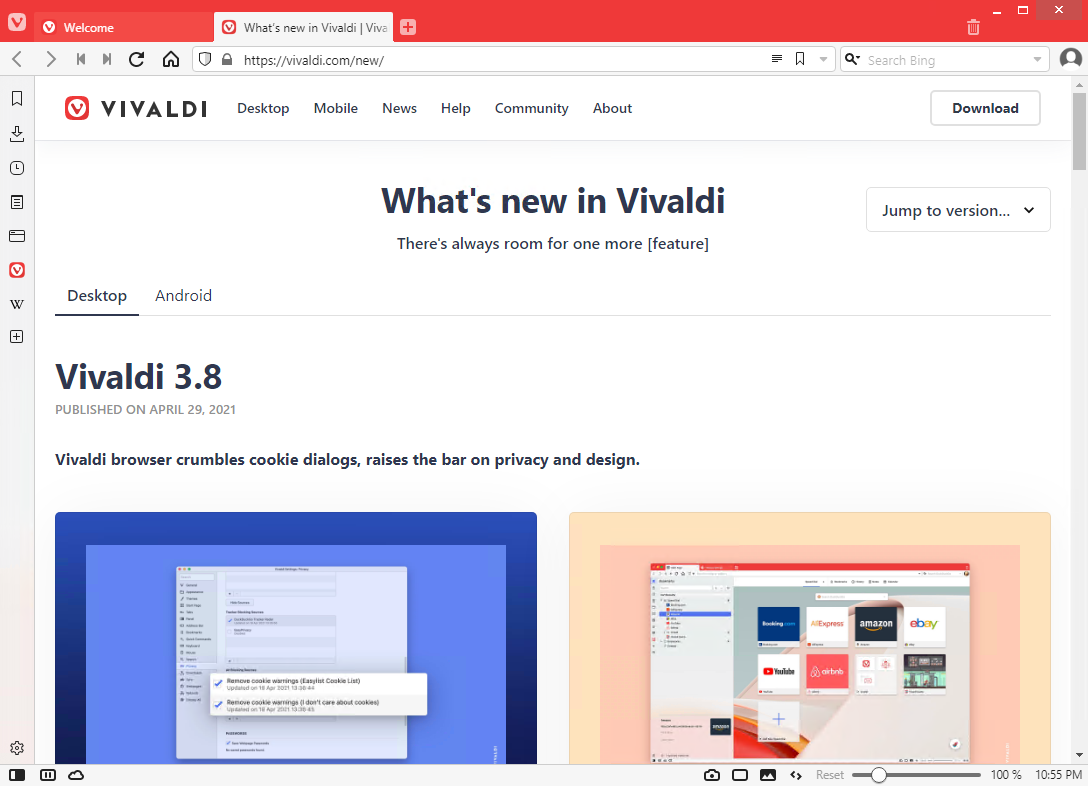Open the Wikipedia web panel
The image size is (1088, 786).
point(17,304)
